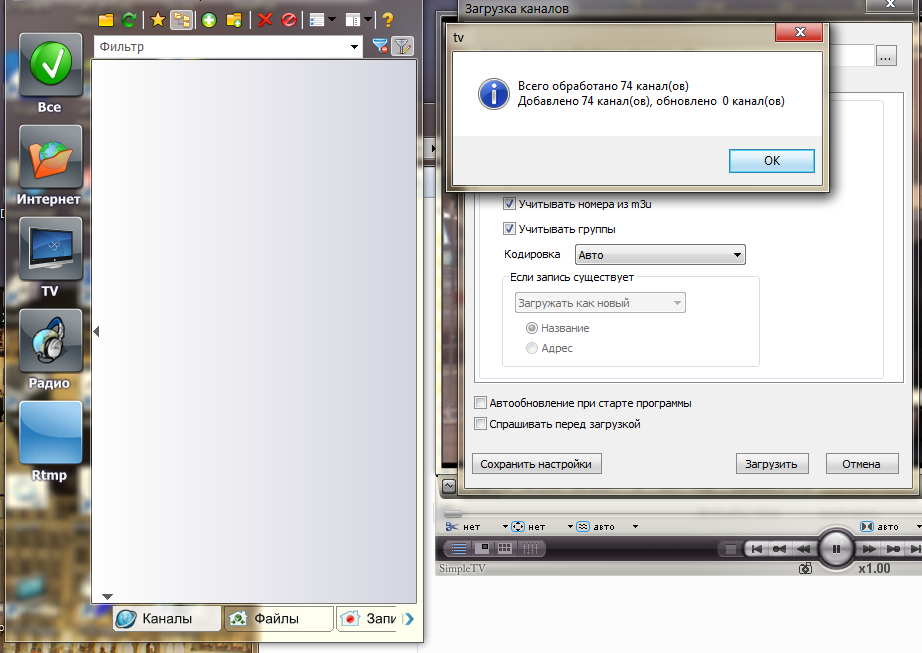Click OK in the tv message dialog
922x653 pixels.
tap(771, 160)
